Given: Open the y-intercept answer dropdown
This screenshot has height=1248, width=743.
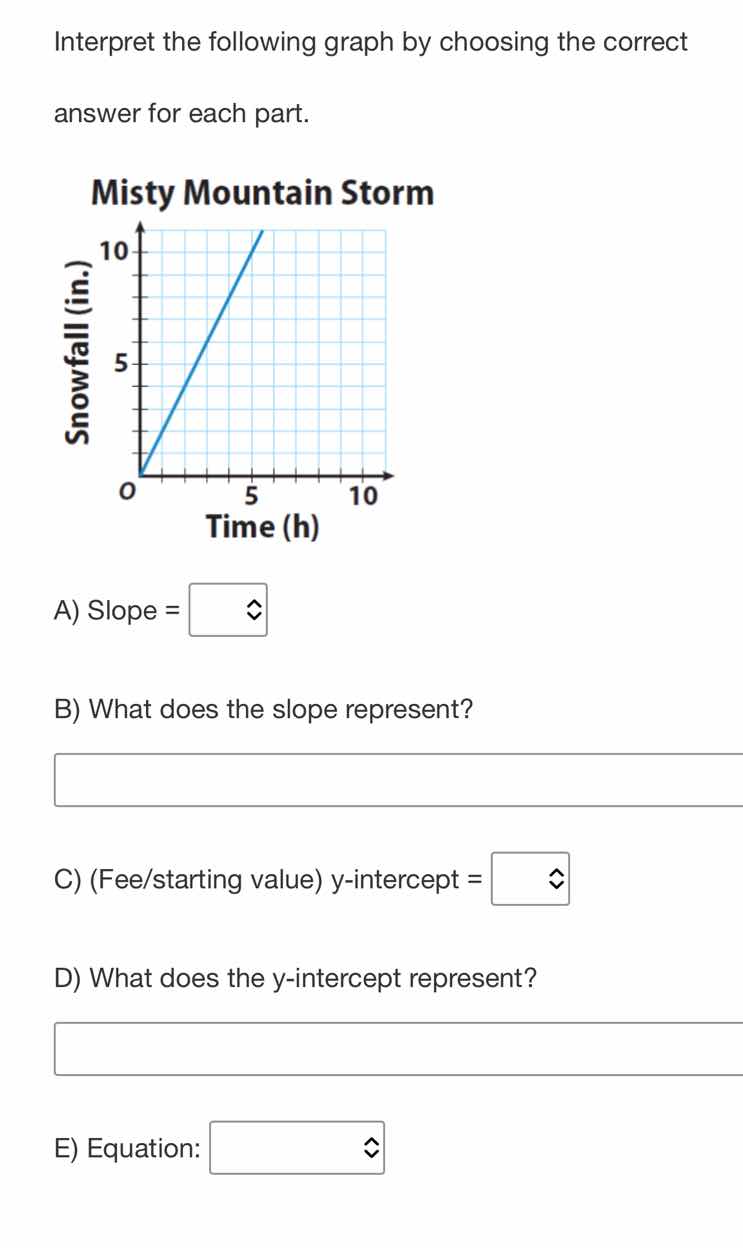Looking at the screenshot, I should point(531,879).
